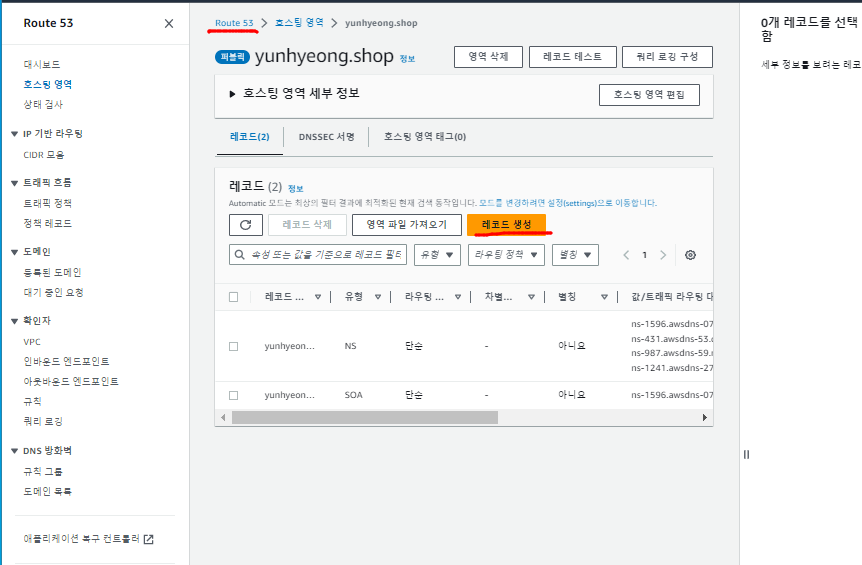Go to the next records page arrow
Screen dimensions: 862x565
pos(663,255)
